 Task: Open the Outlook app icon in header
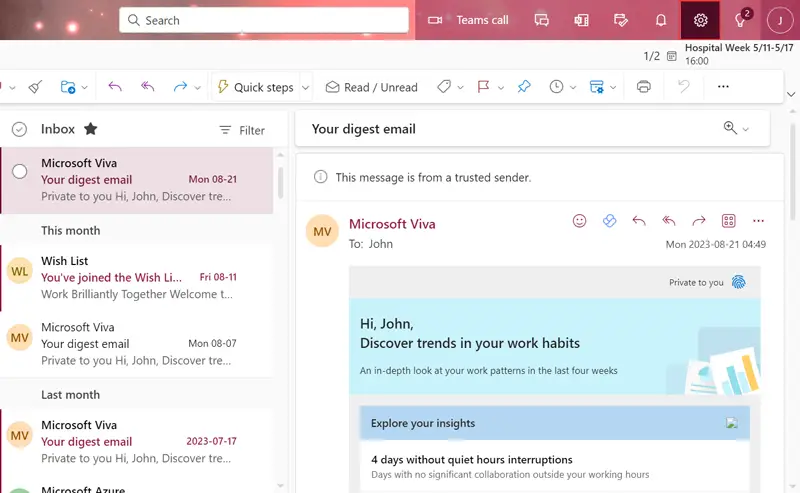[x=581, y=20]
